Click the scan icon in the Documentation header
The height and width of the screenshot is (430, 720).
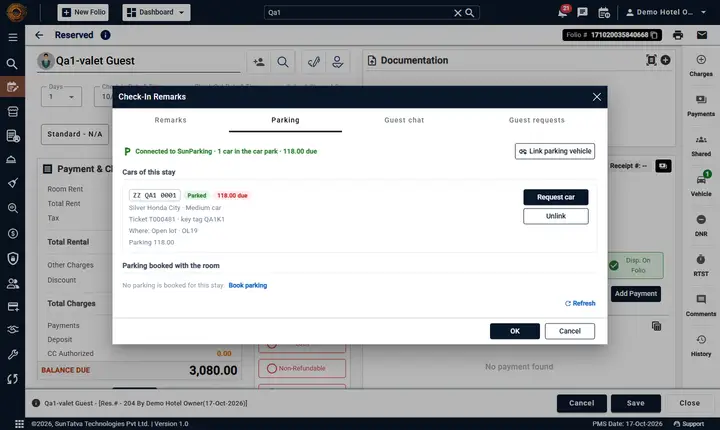pos(651,60)
